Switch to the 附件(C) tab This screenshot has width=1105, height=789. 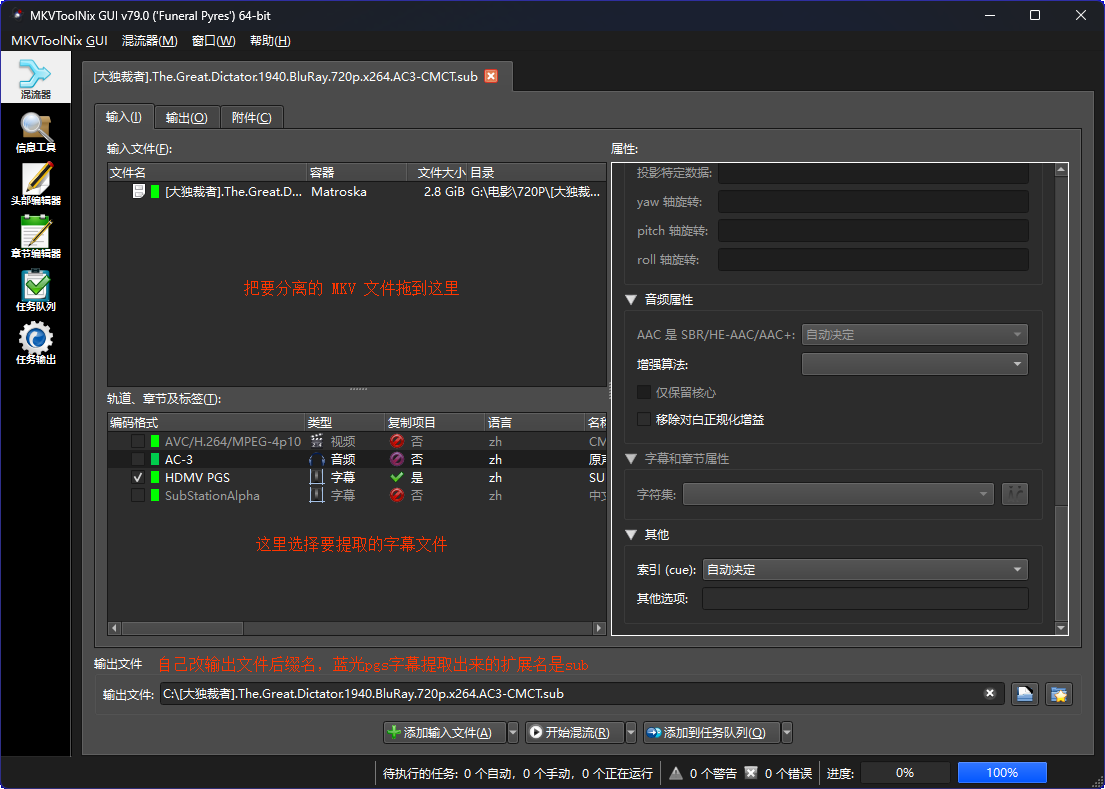click(x=252, y=118)
